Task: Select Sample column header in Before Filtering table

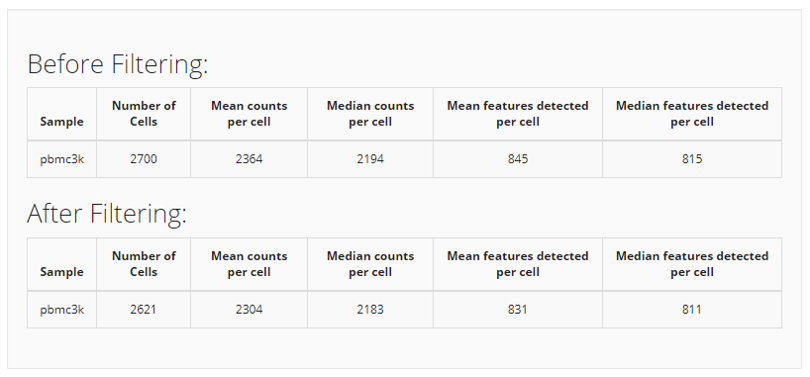Action: (61, 122)
